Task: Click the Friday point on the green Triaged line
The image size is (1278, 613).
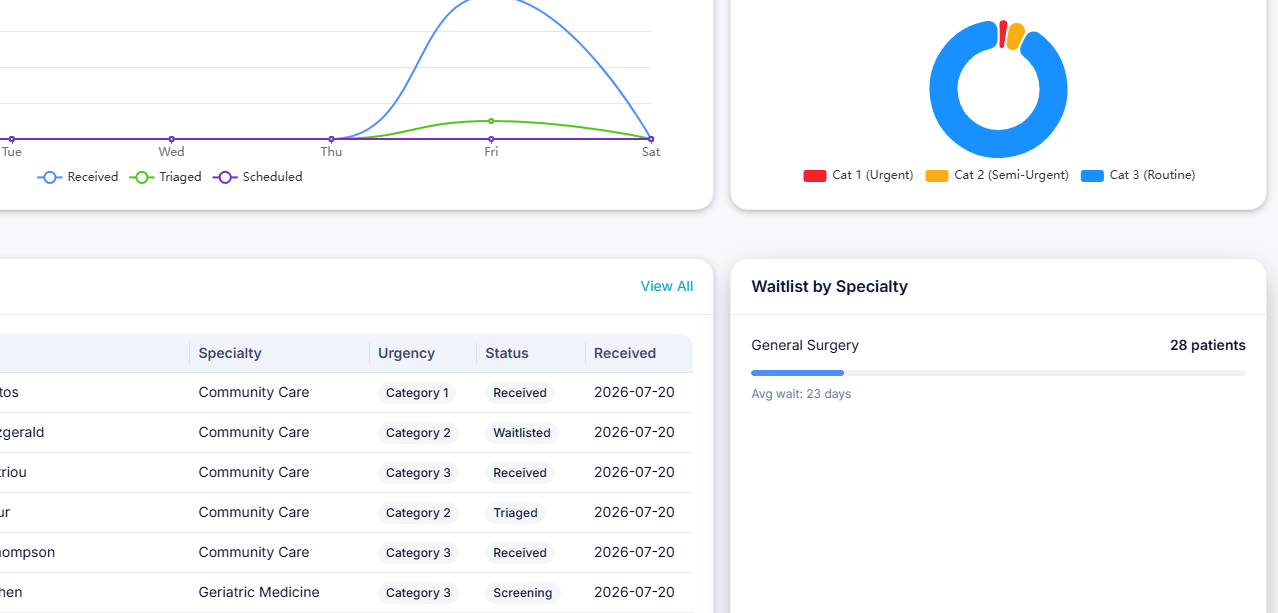Action: pyautogui.click(x=491, y=121)
